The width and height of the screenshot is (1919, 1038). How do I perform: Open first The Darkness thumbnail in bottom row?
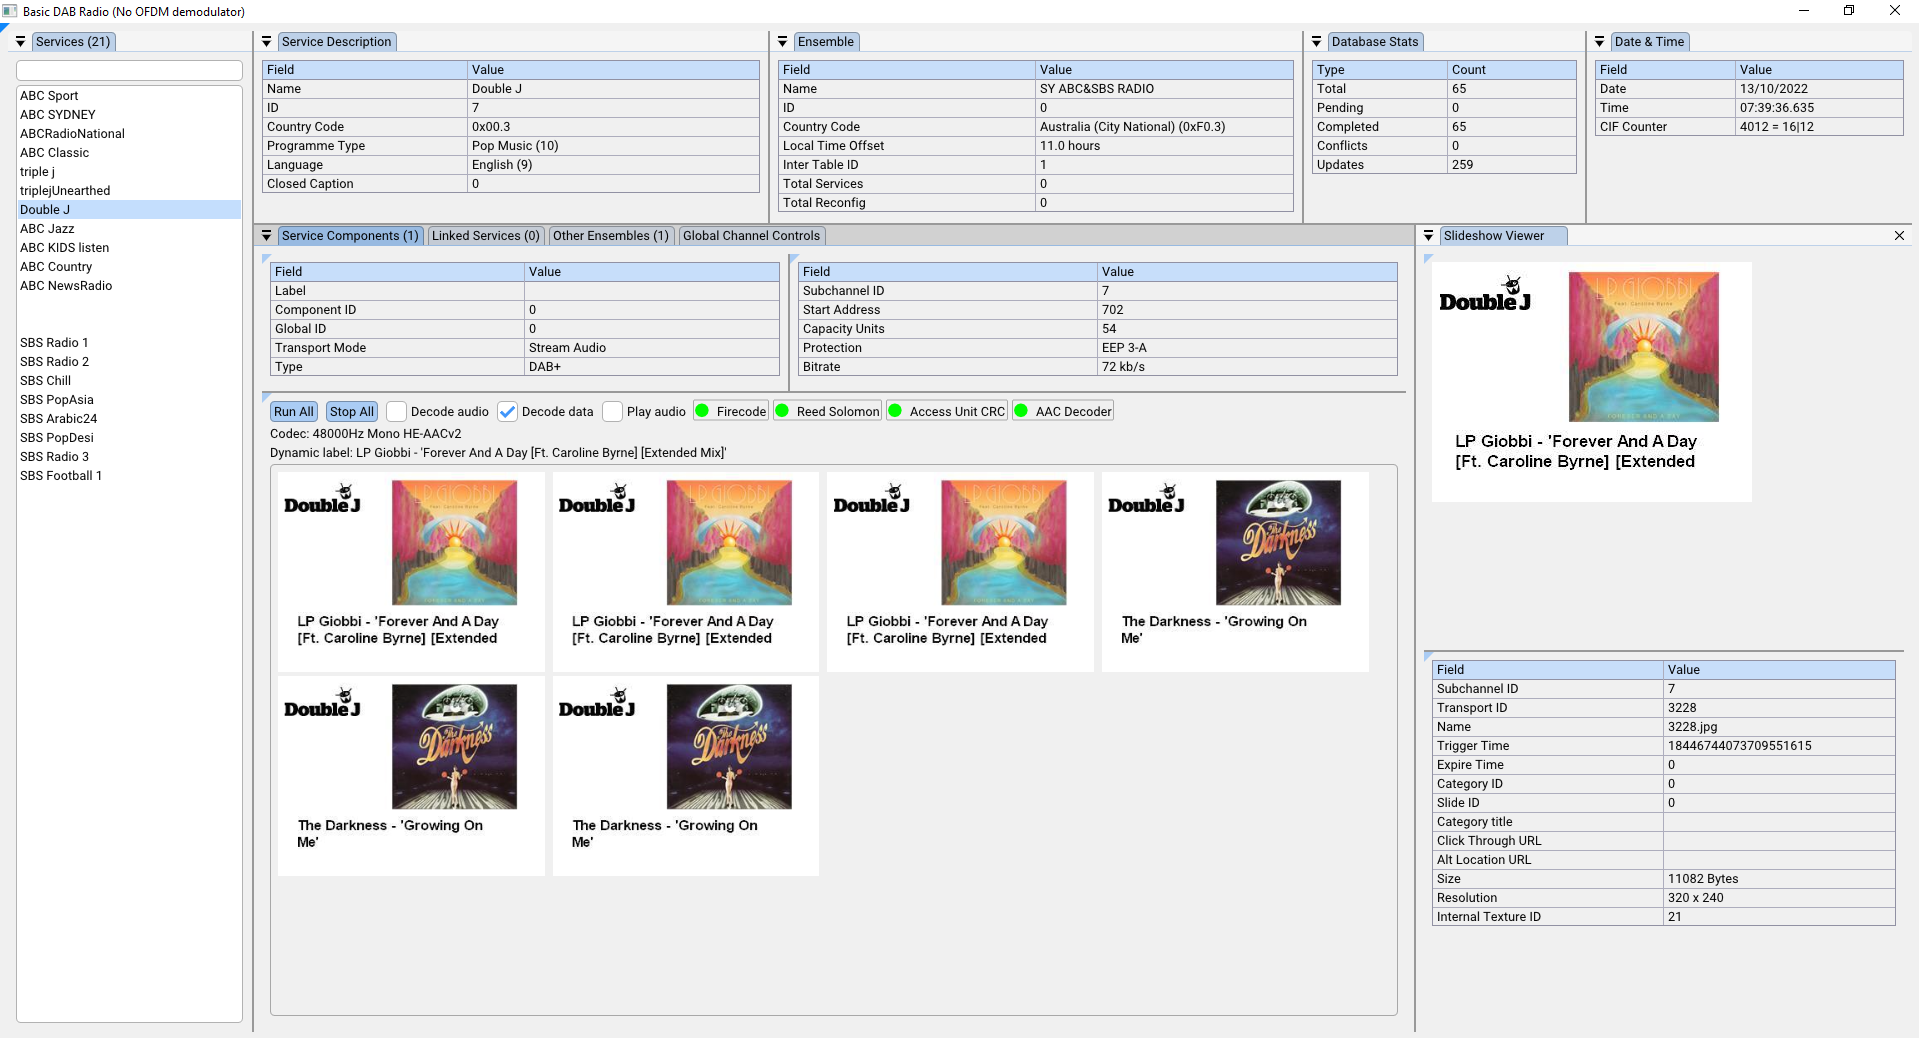tap(411, 776)
